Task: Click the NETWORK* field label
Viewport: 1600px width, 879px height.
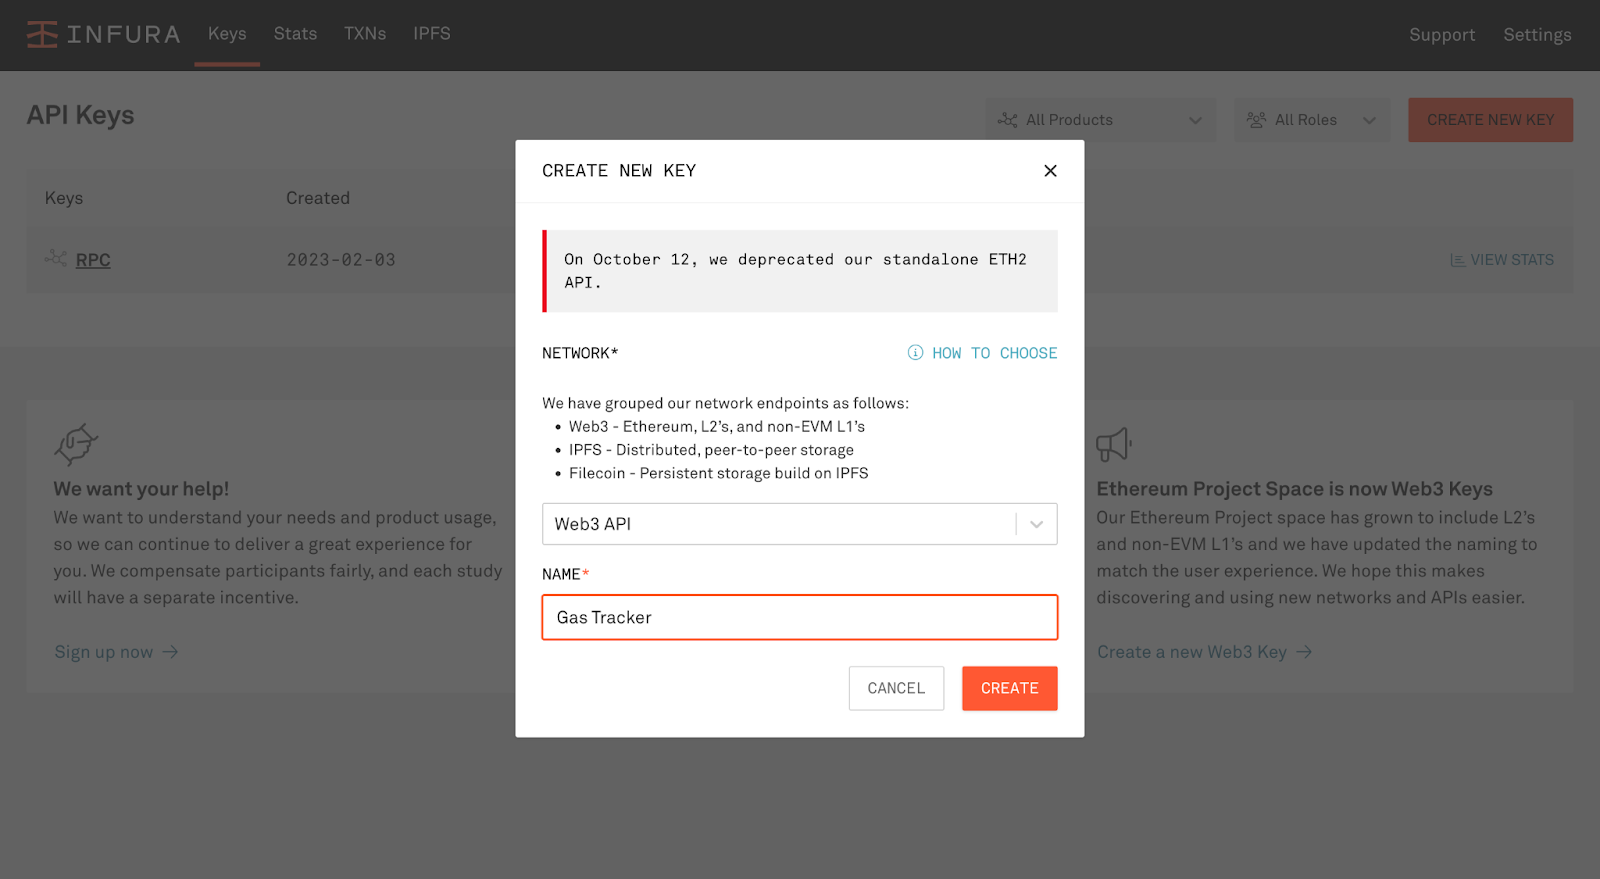Action: [x=580, y=353]
